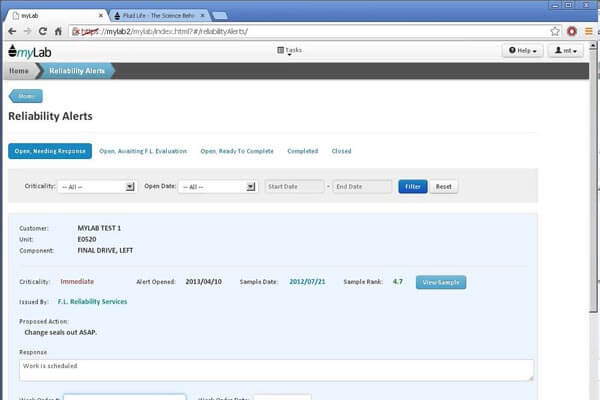Go to browser home page icon
This screenshot has height=400, width=600.
pyautogui.click(x=59, y=31)
